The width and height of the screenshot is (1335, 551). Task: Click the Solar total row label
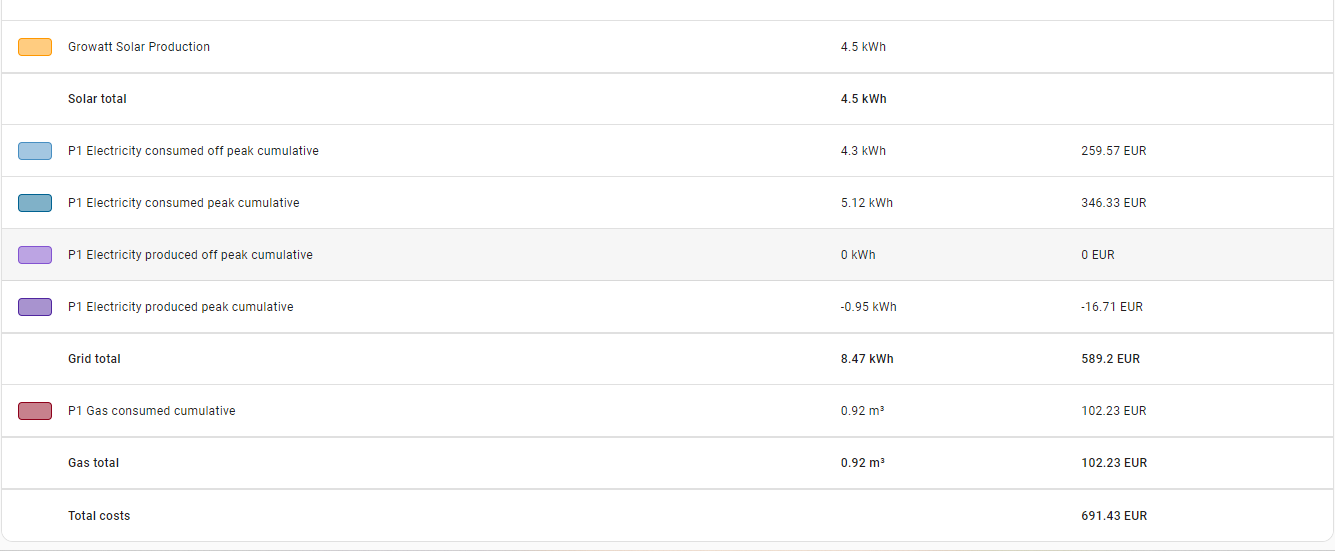[x=97, y=99]
